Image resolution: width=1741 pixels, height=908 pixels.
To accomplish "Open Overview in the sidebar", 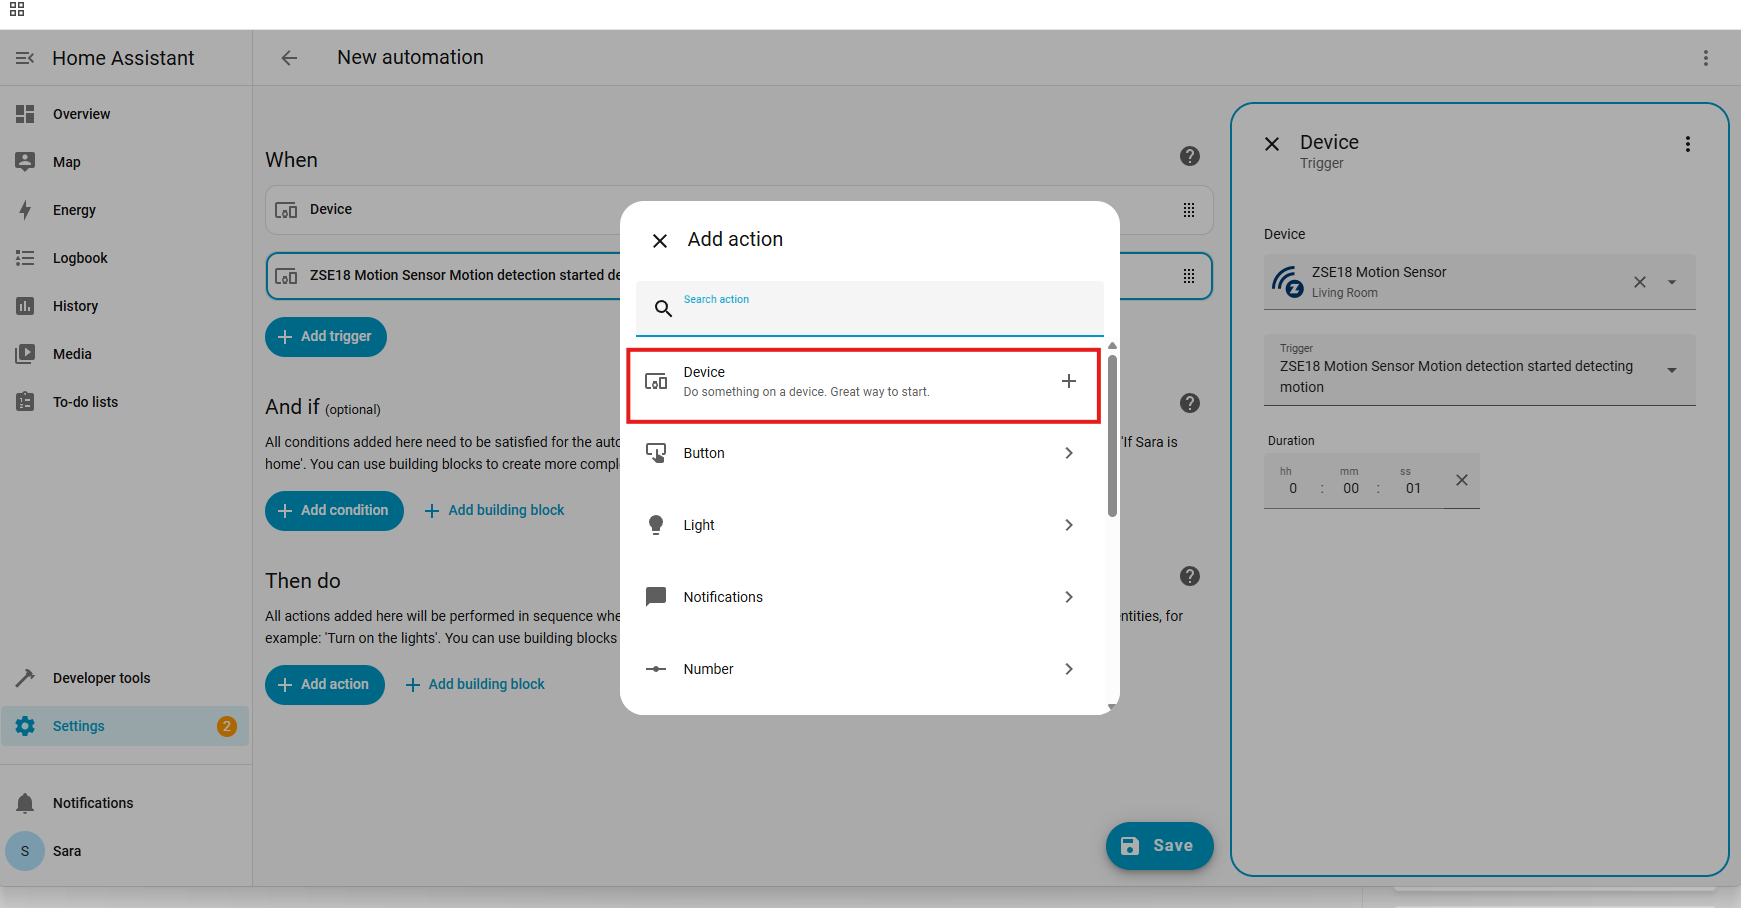I will 126,114.
